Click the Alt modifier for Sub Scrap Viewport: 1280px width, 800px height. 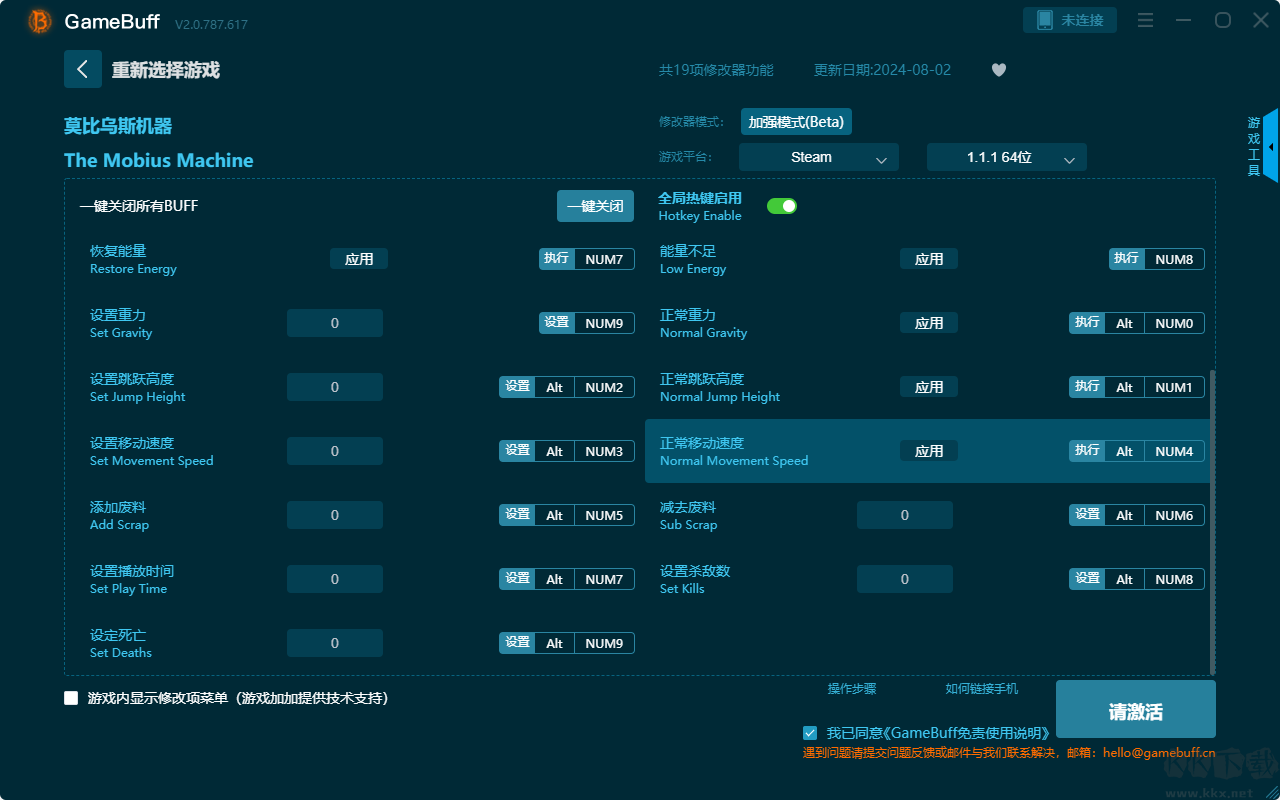click(x=1124, y=515)
